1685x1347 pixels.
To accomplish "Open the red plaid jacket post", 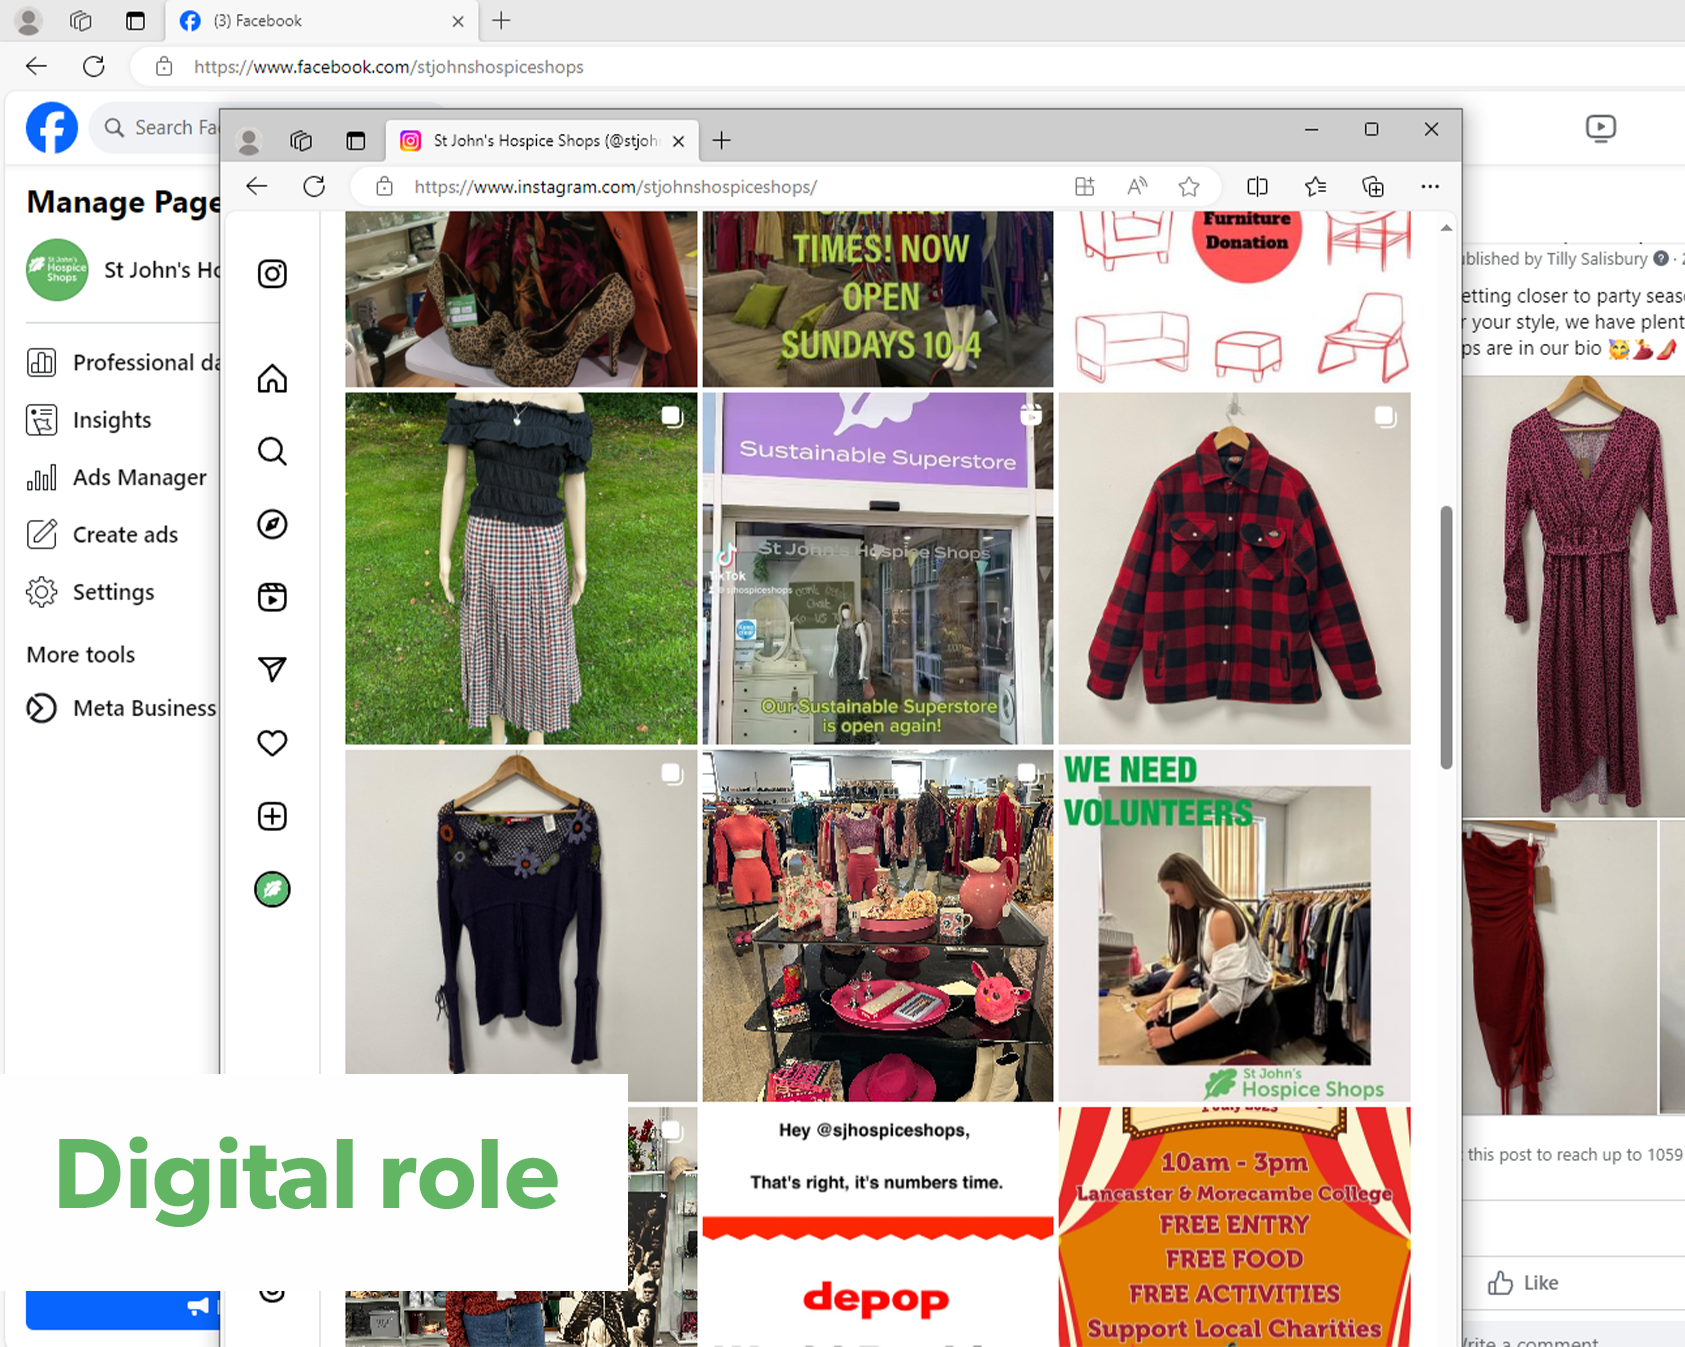I will (x=1234, y=568).
